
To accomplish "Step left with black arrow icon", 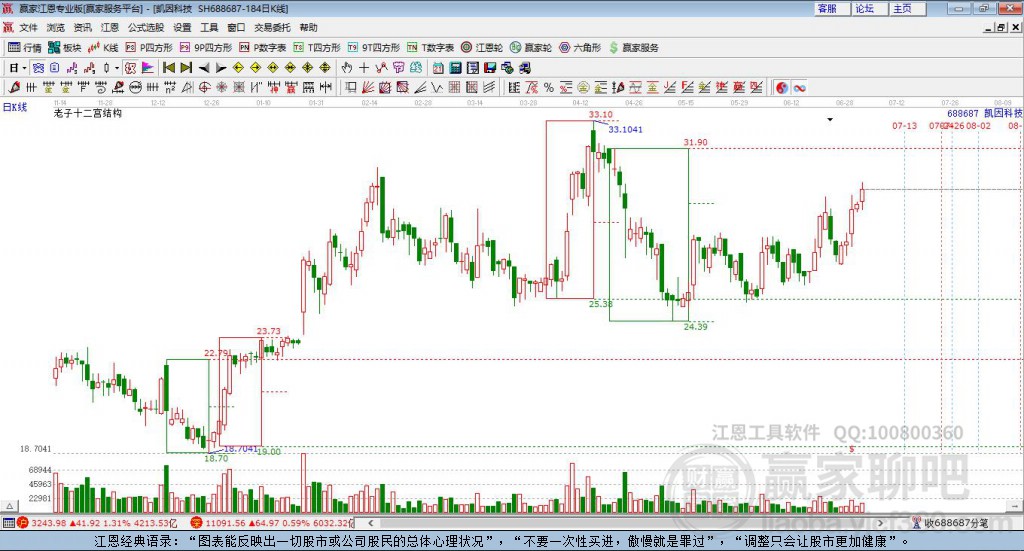I will [204, 68].
